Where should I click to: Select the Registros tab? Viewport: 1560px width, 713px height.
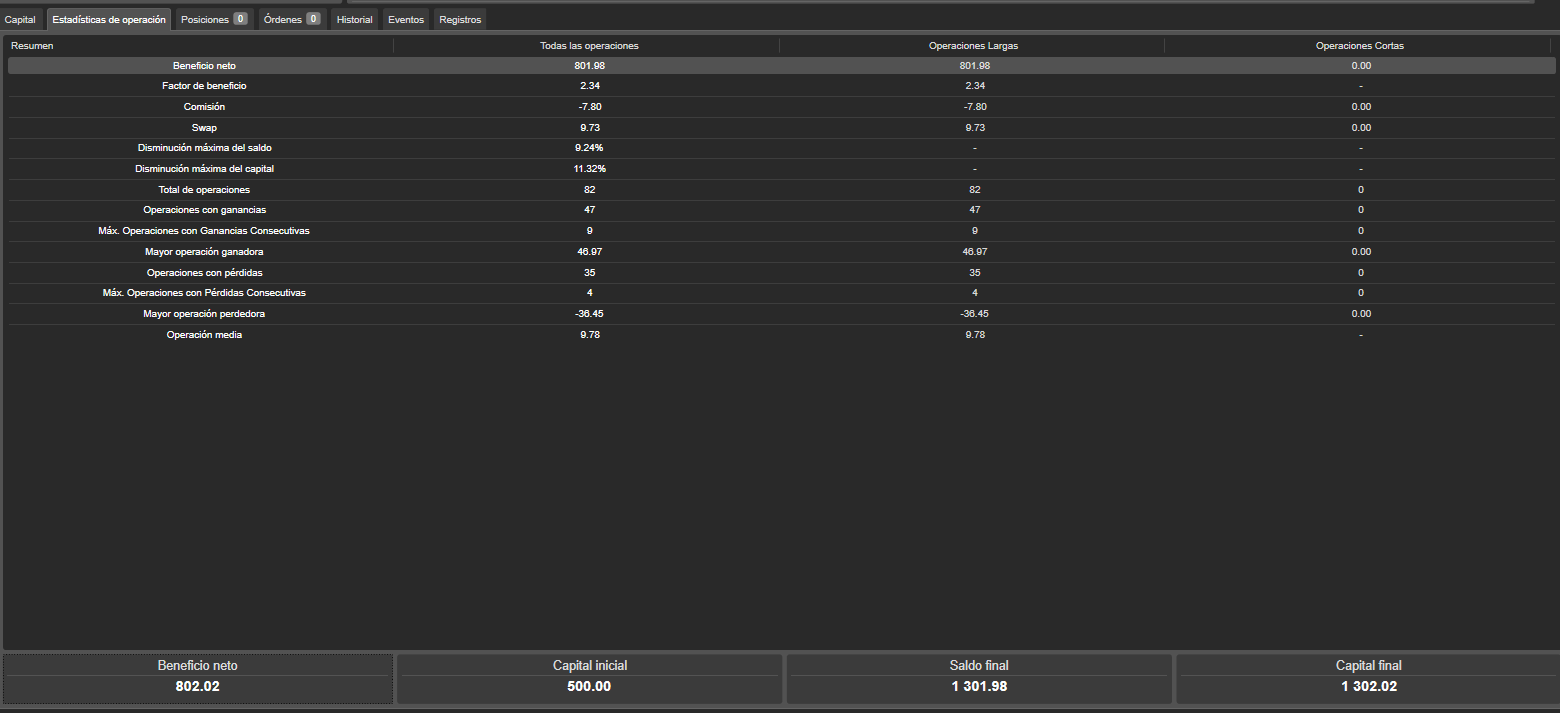(x=460, y=20)
